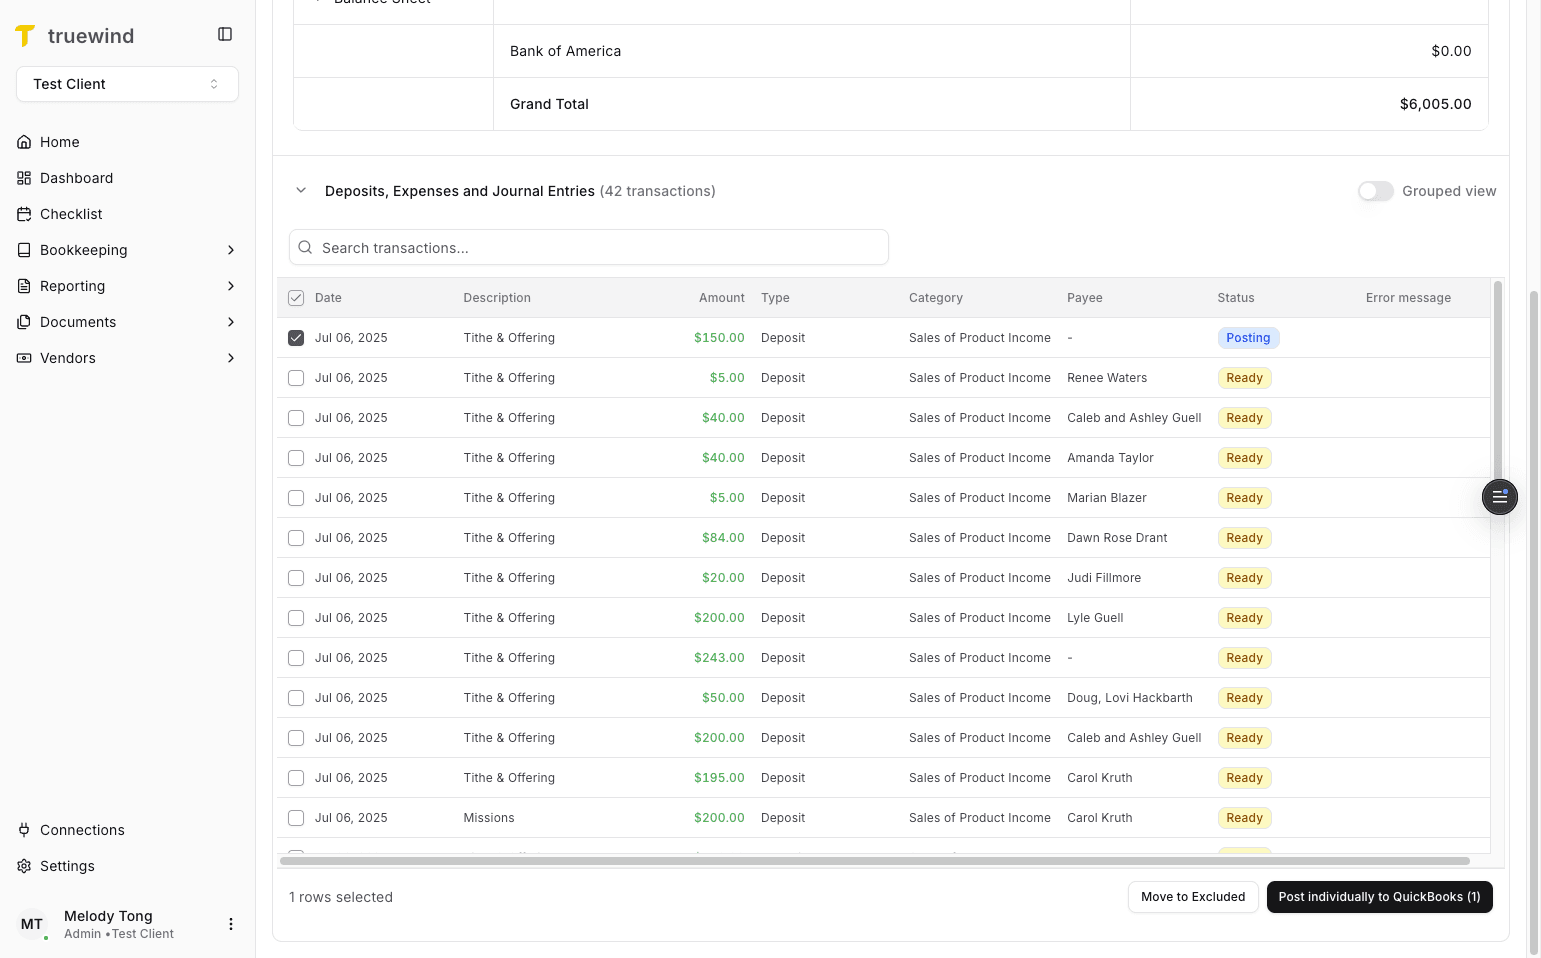Open the Home icon in sidebar
This screenshot has height=958, width=1541.
click(x=24, y=142)
